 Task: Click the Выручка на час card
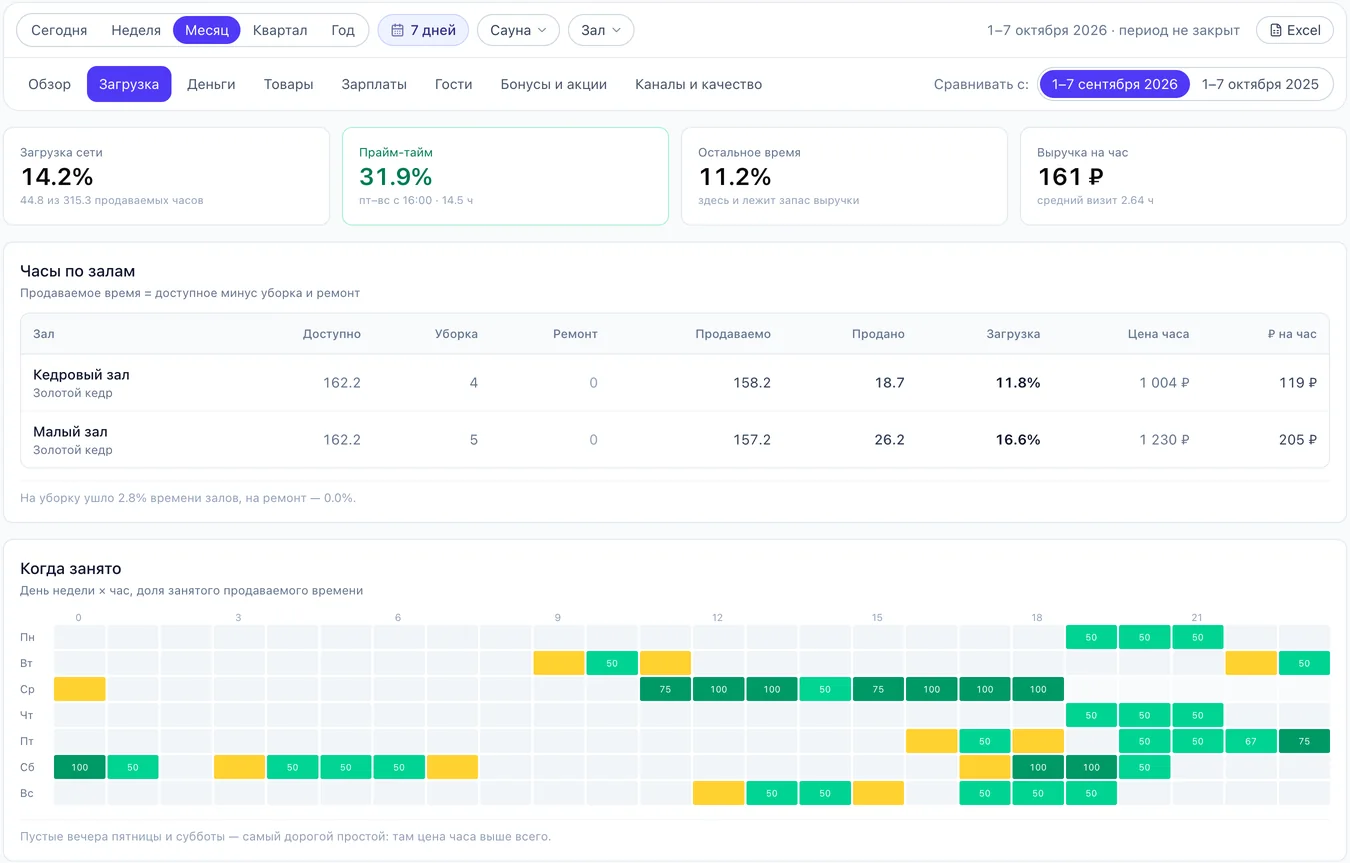[x=1183, y=176]
